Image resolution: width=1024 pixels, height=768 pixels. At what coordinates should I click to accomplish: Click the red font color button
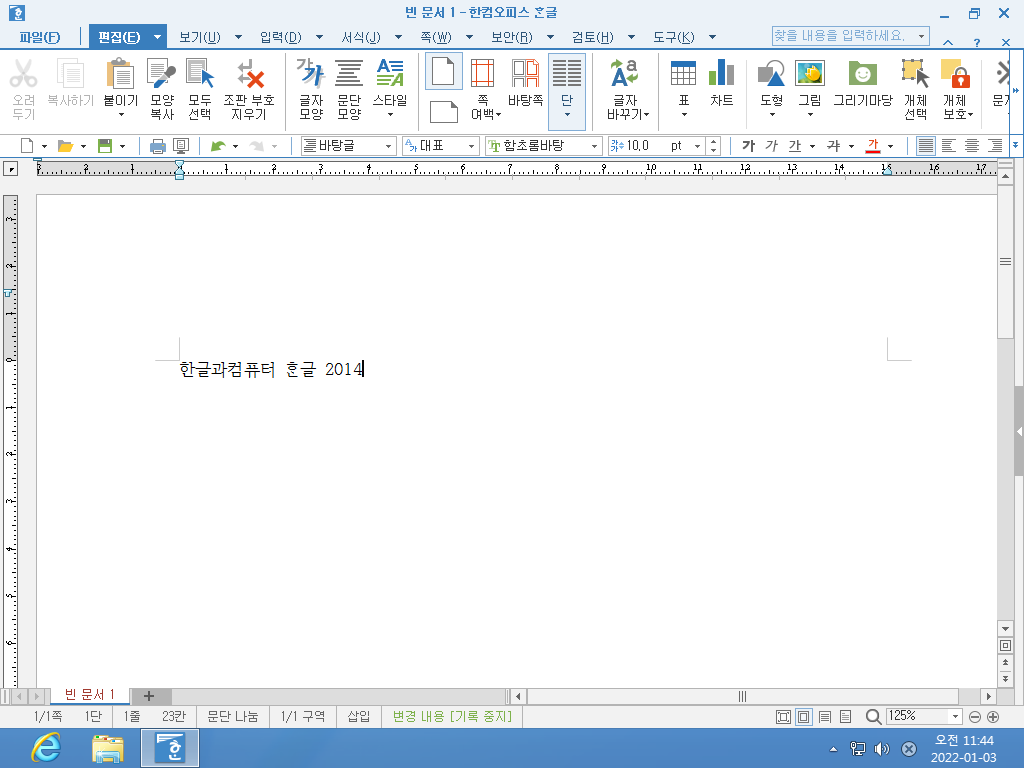point(873,146)
